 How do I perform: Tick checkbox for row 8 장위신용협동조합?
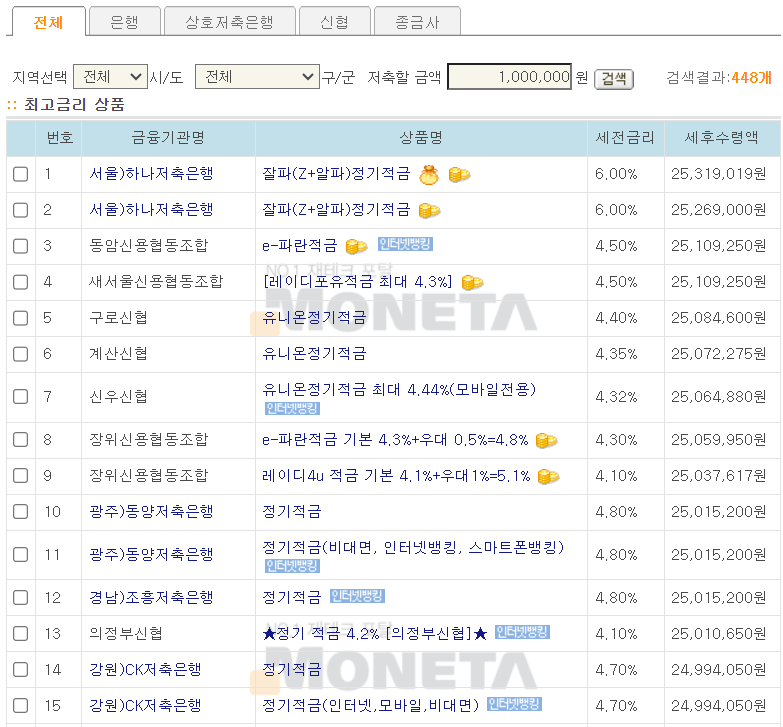pyautogui.click(x=20, y=440)
